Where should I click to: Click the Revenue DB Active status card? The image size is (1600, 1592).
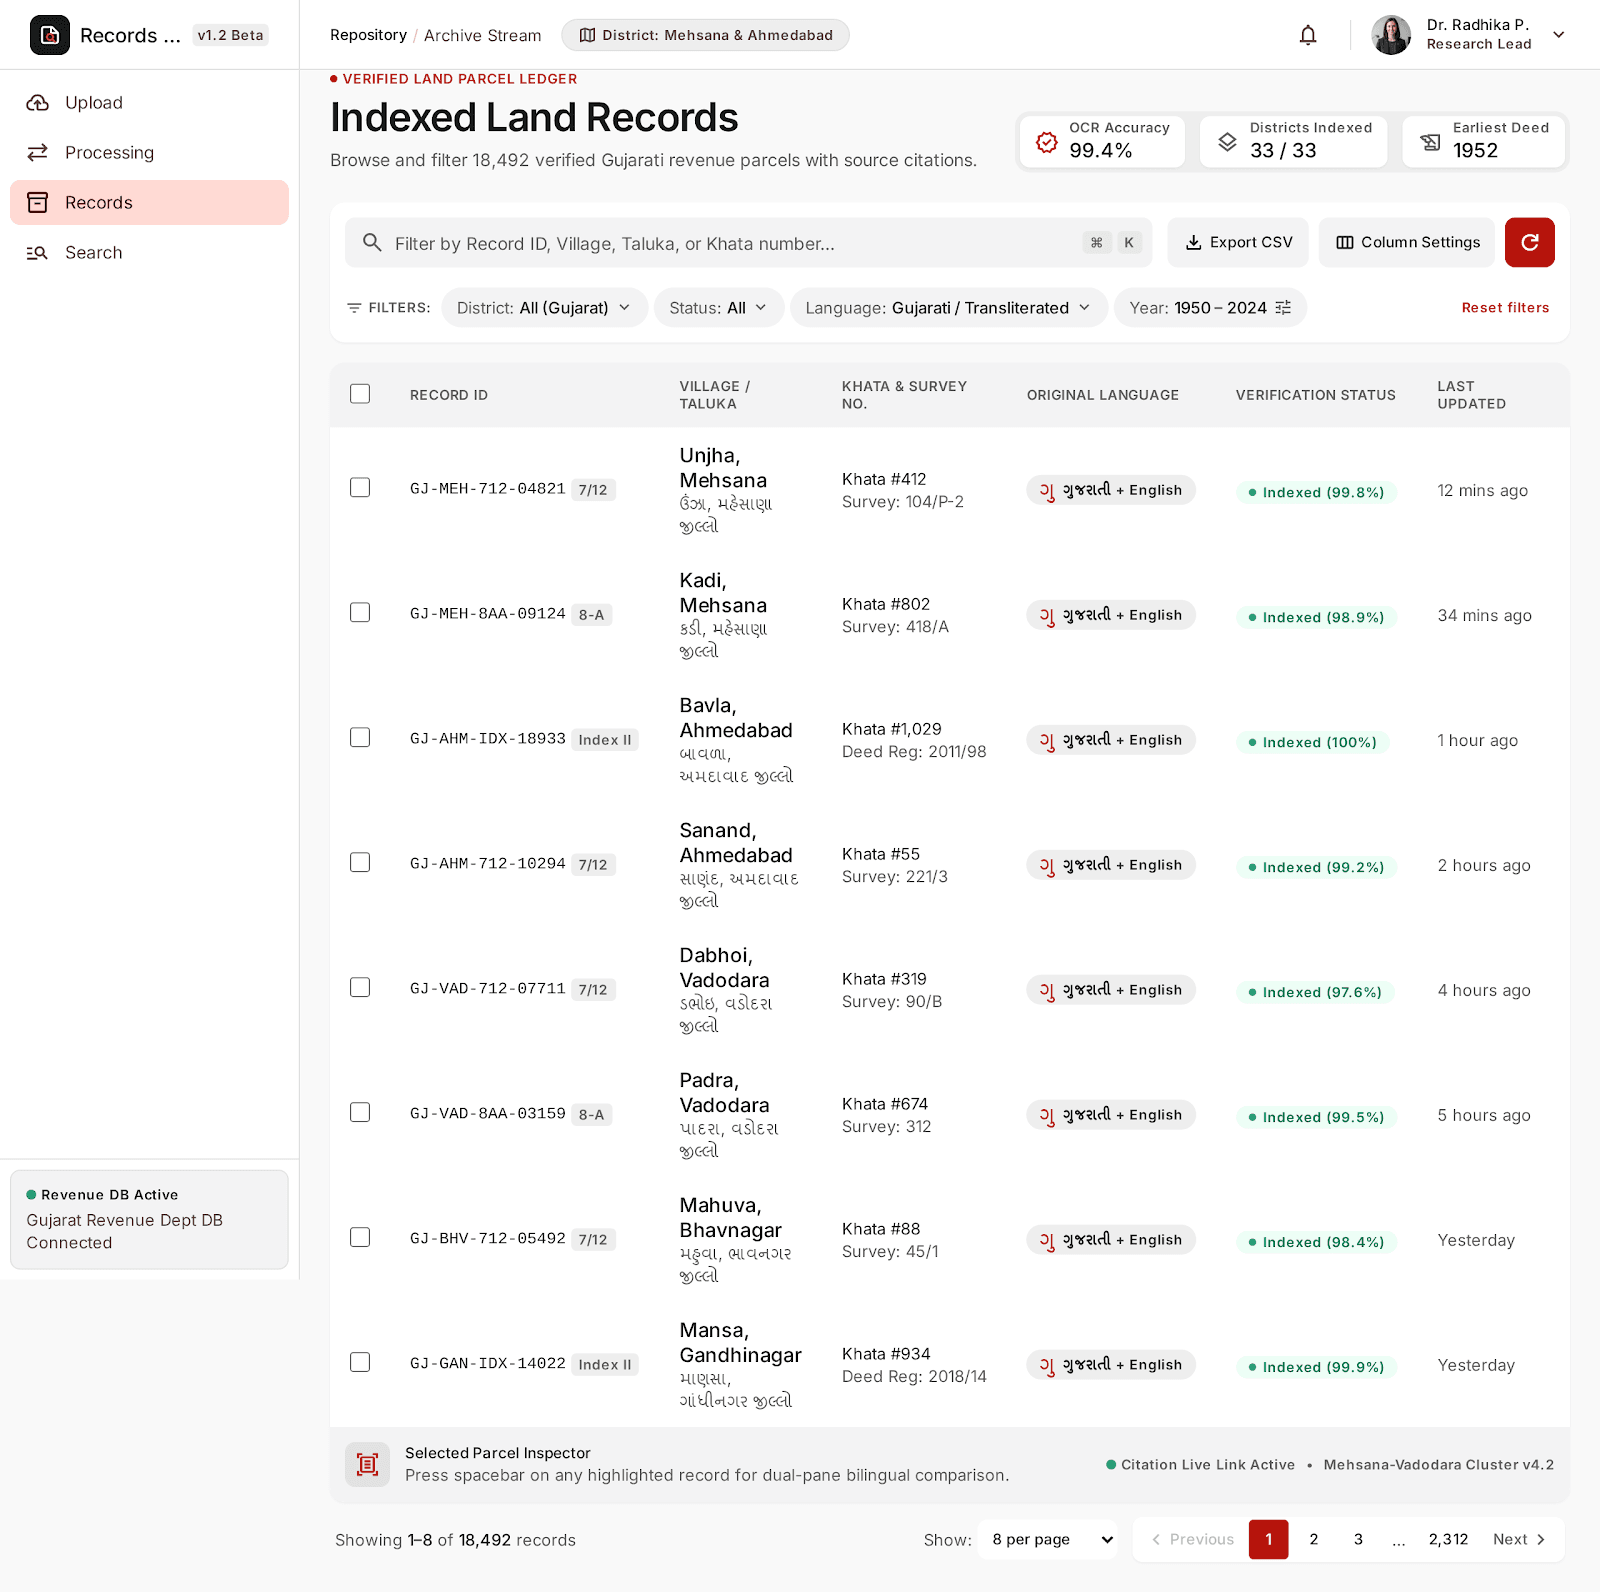coord(149,1219)
